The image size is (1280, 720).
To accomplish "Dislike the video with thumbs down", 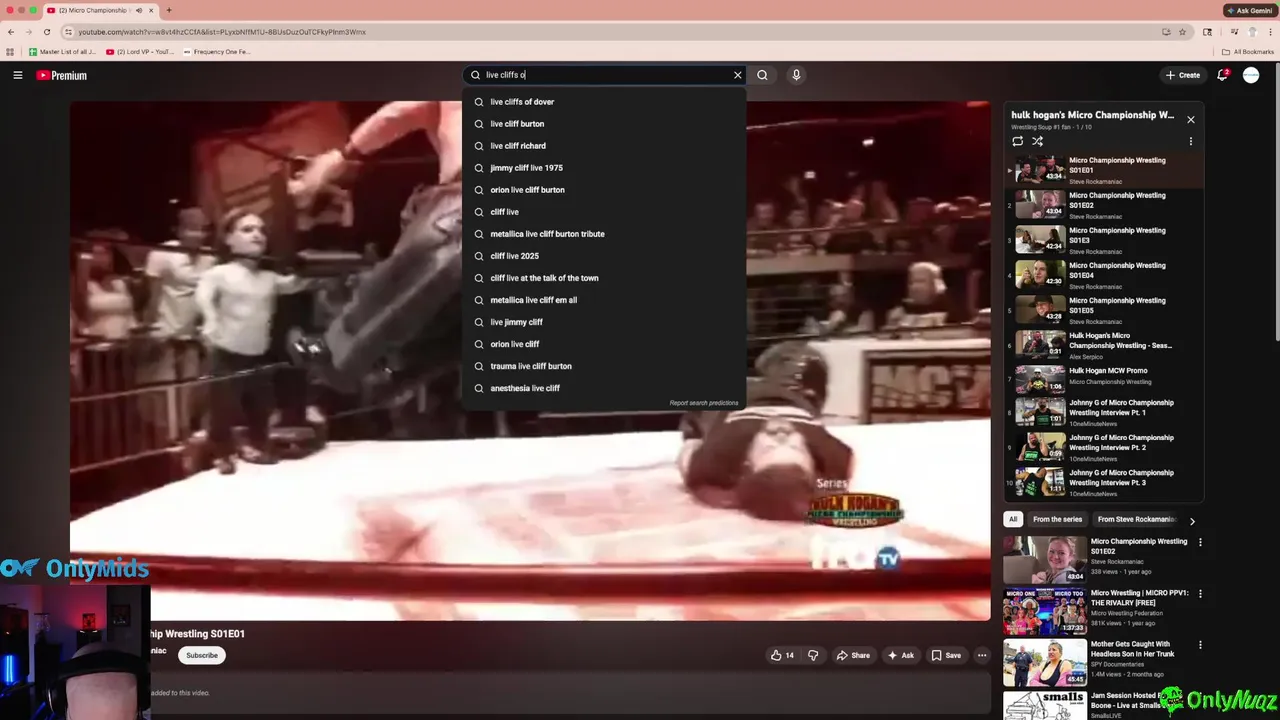I will [x=813, y=655].
